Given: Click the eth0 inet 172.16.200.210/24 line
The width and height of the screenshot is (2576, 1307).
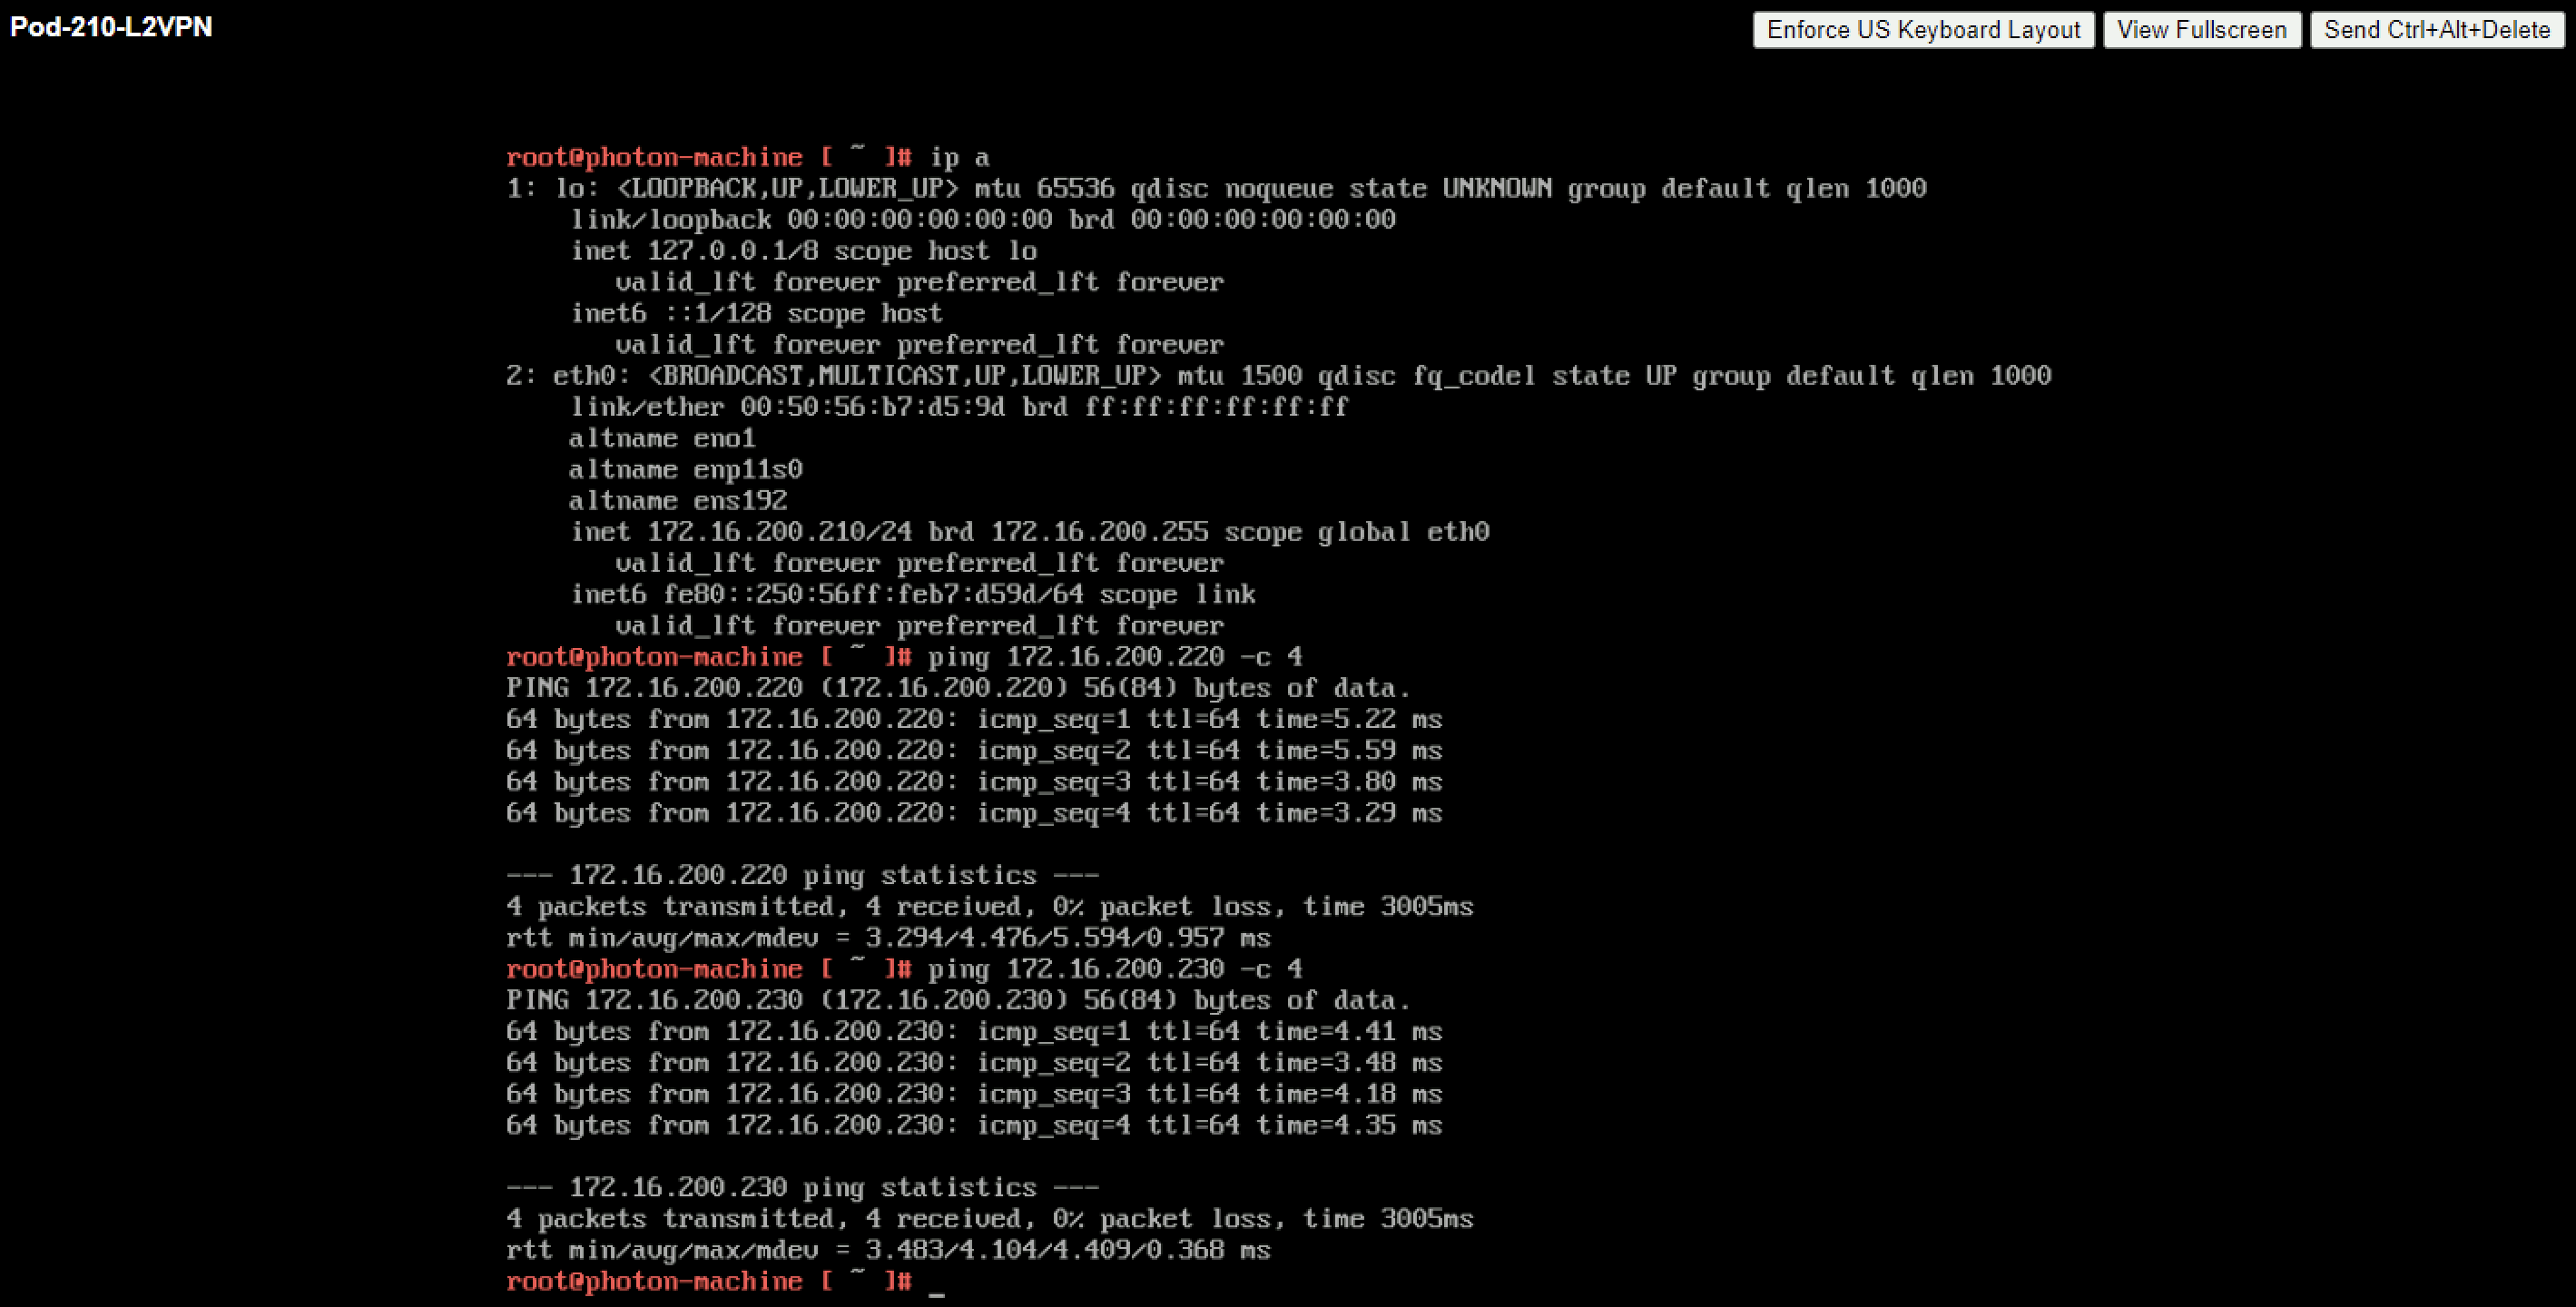Looking at the screenshot, I should point(1029,532).
